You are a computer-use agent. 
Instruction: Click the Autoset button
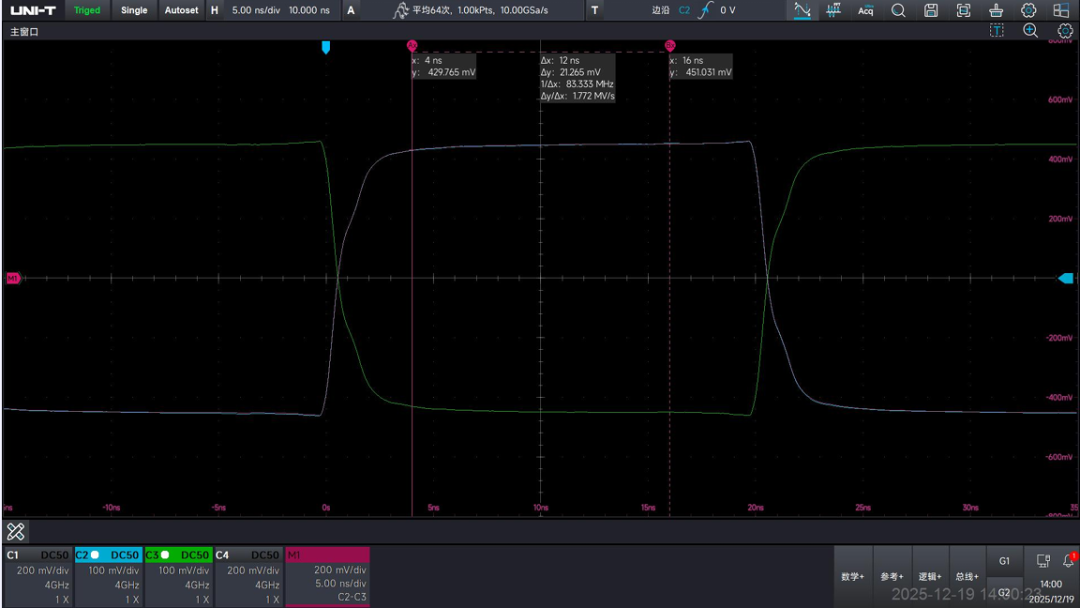point(181,10)
